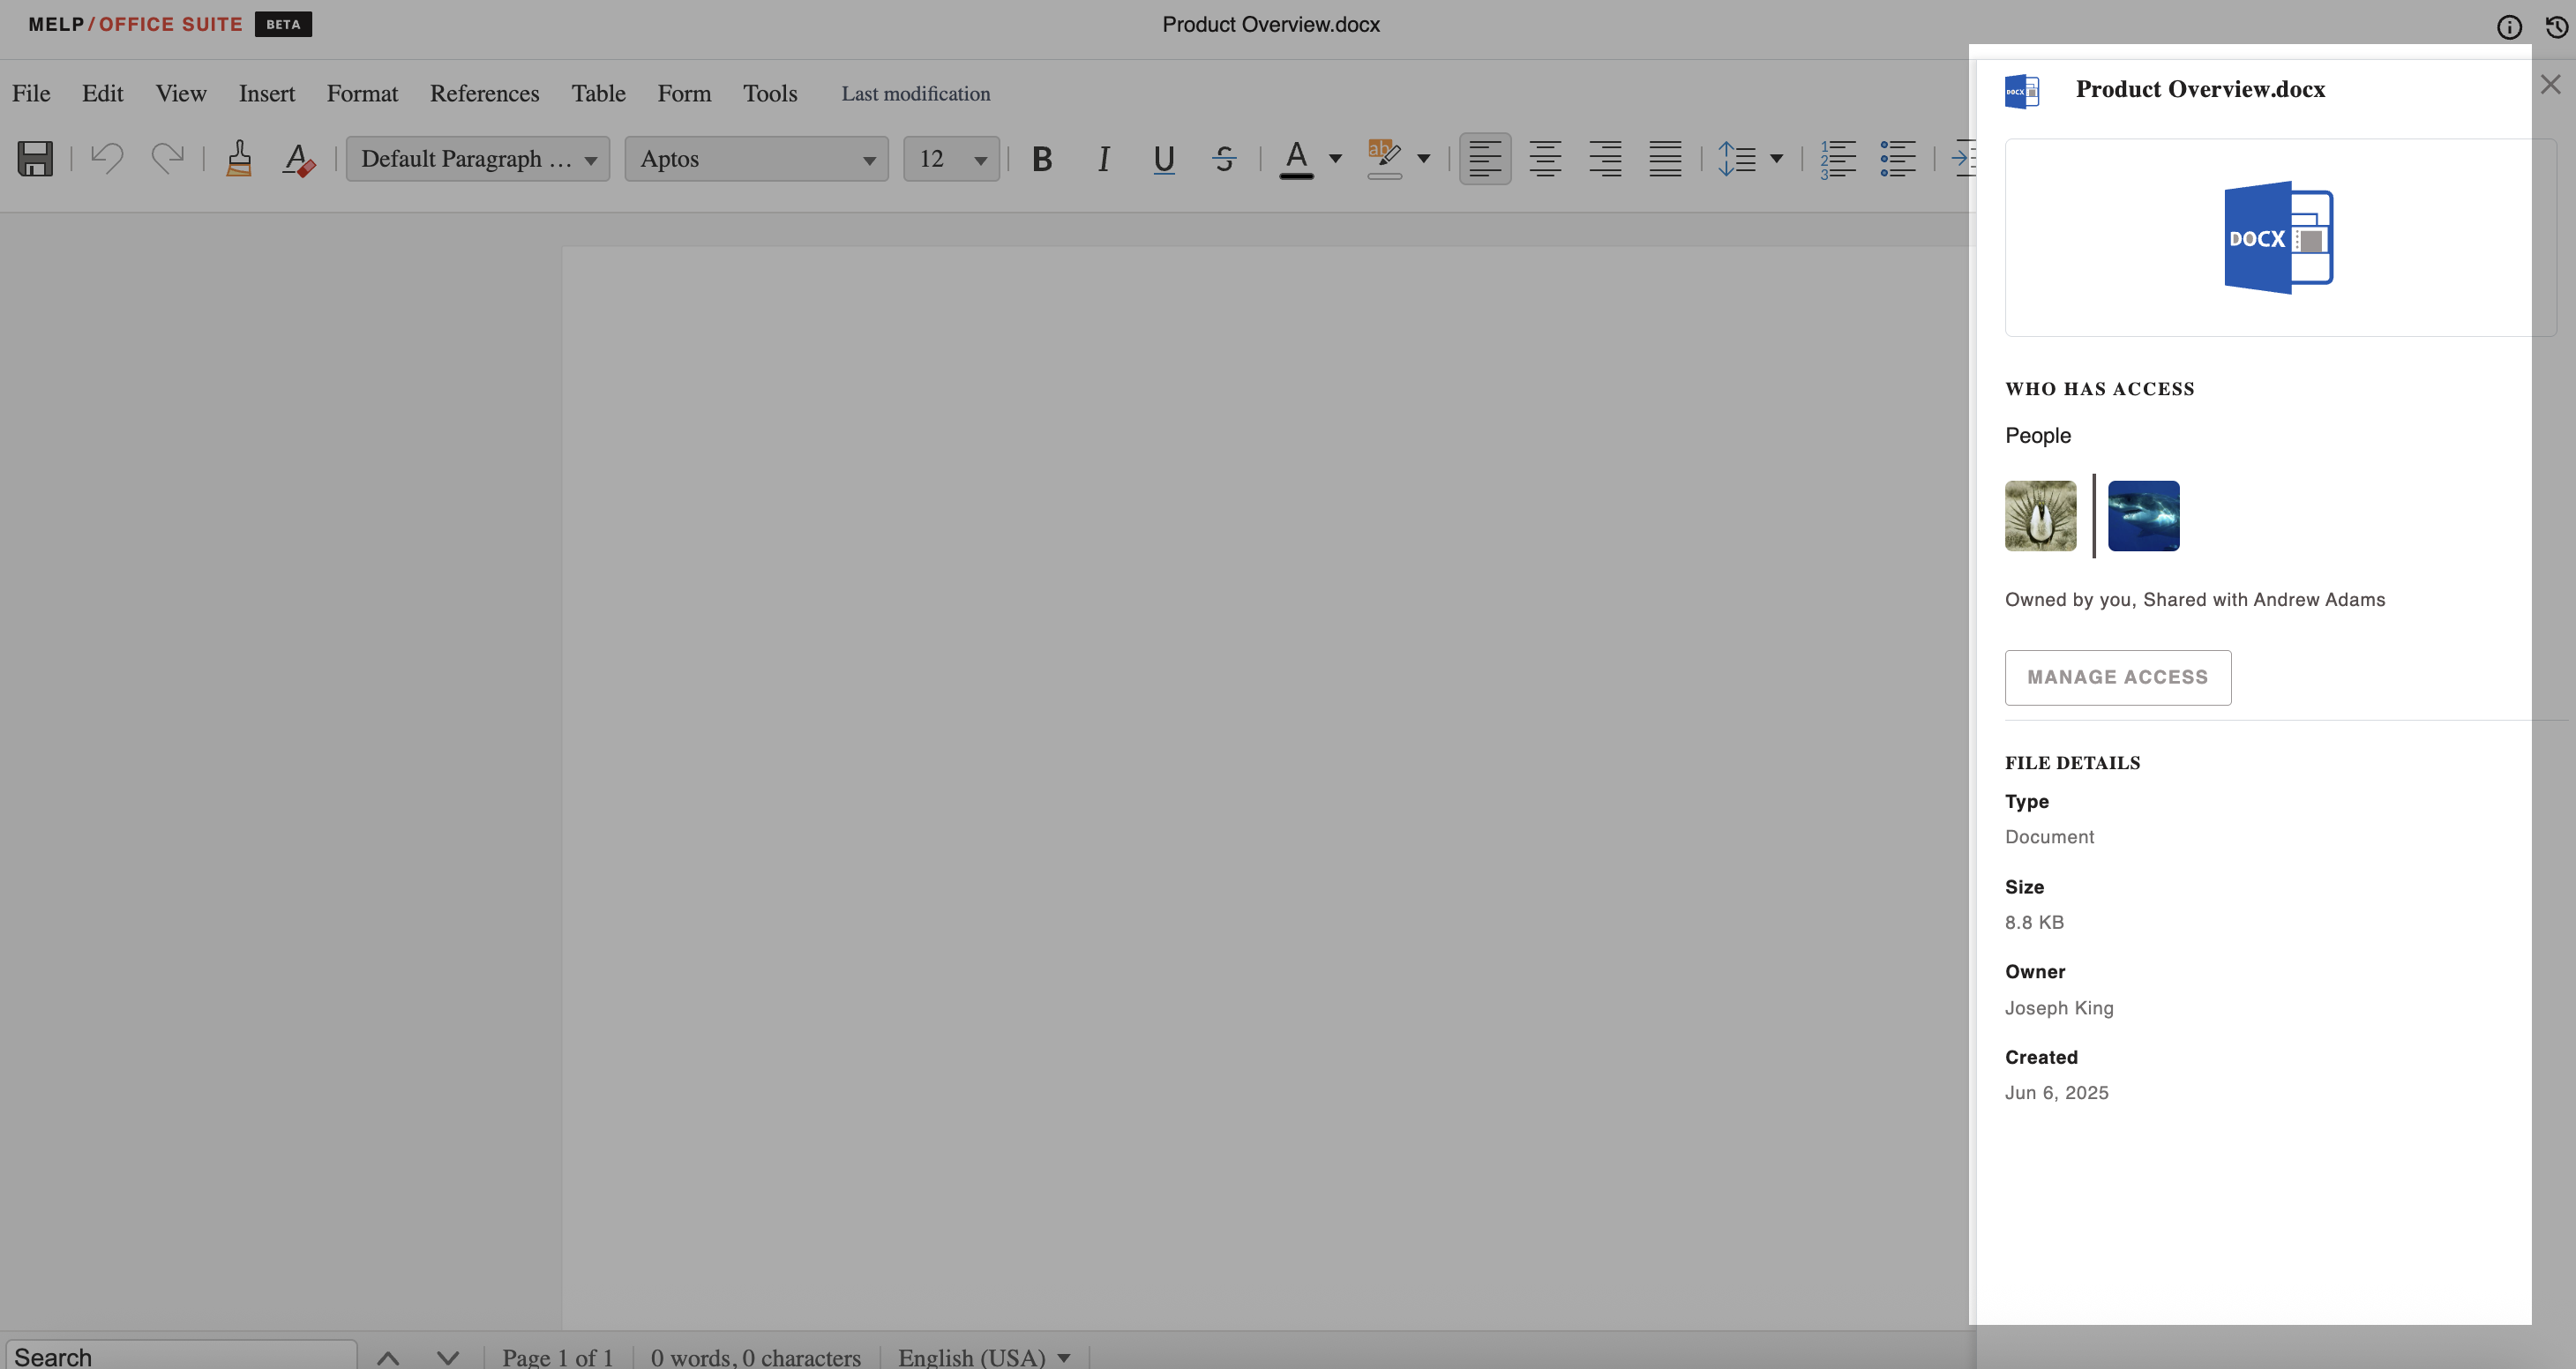Toggle Italic formatting
This screenshot has width=2576, height=1369.
point(1103,158)
